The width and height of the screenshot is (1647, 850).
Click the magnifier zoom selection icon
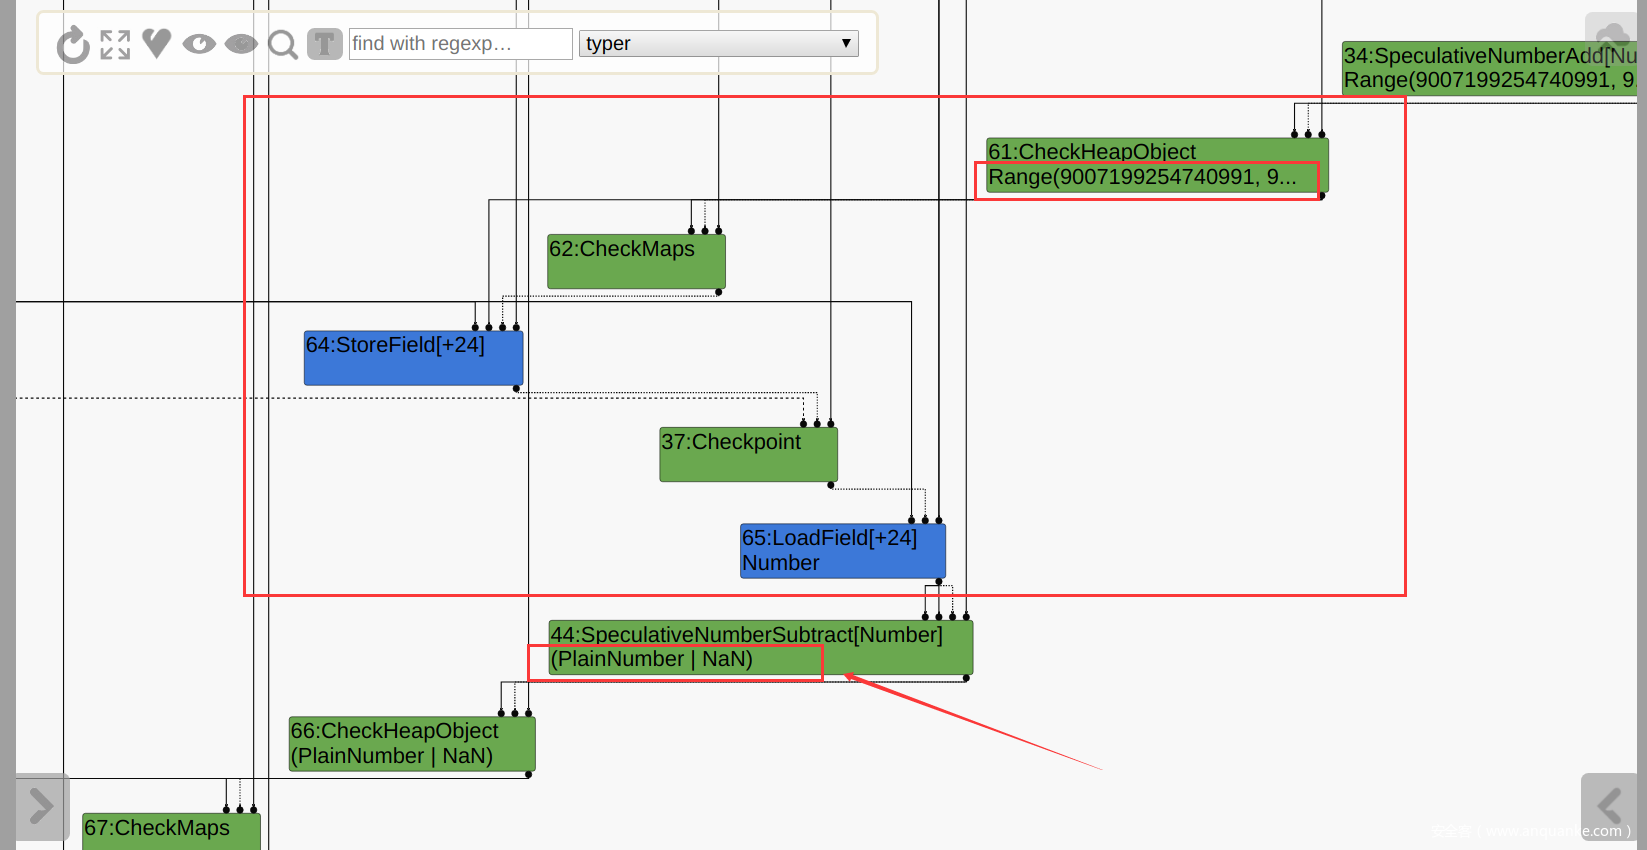283,45
